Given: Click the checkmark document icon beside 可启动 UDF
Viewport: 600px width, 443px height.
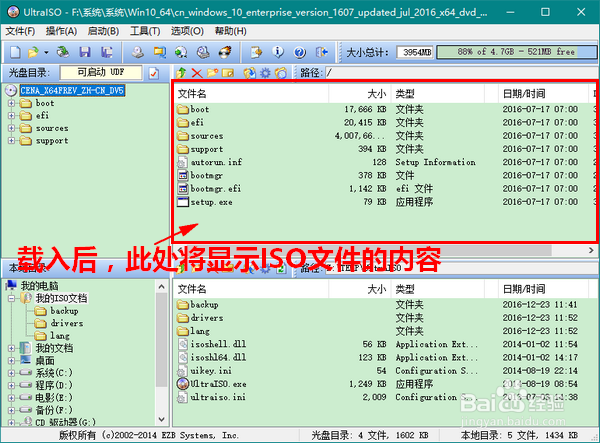Looking at the screenshot, I should click(x=154, y=73).
